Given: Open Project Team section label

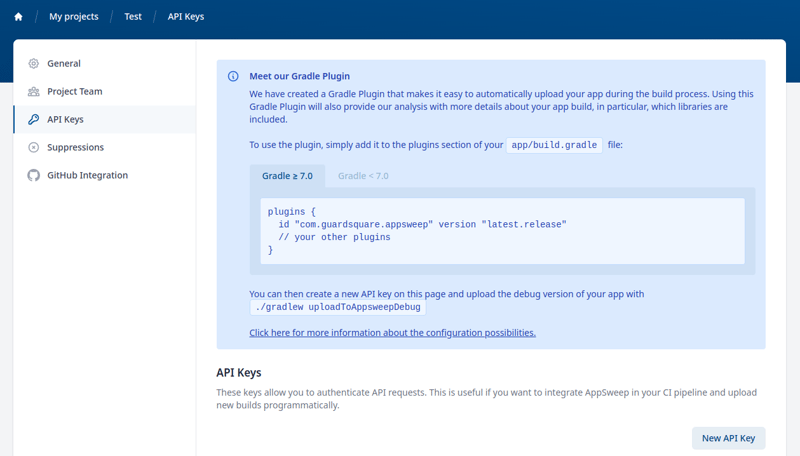Looking at the screenshot, I should click(74, 91).
